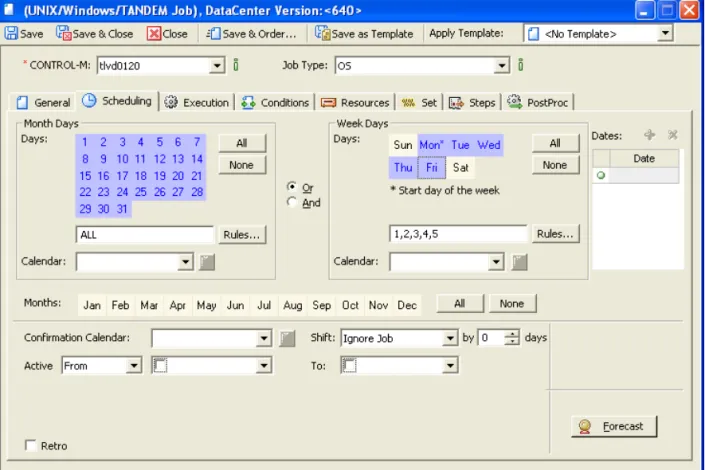Viewport: 705px width, 470px height.
Task: Toggle the Jun month
Action: [235, 305]
